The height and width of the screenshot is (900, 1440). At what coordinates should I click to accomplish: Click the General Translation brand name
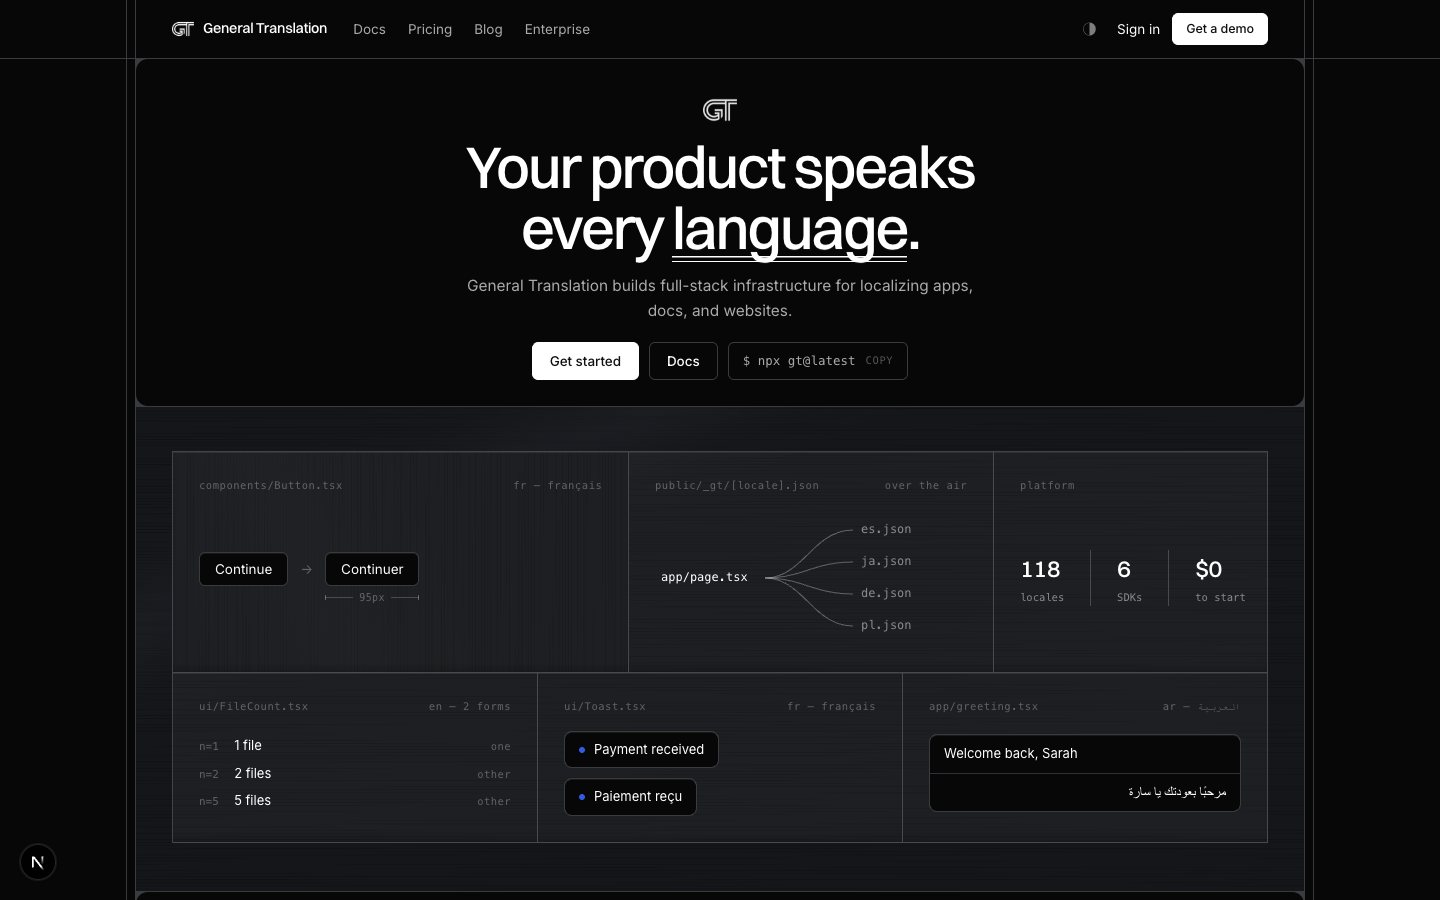click(265, 28)
